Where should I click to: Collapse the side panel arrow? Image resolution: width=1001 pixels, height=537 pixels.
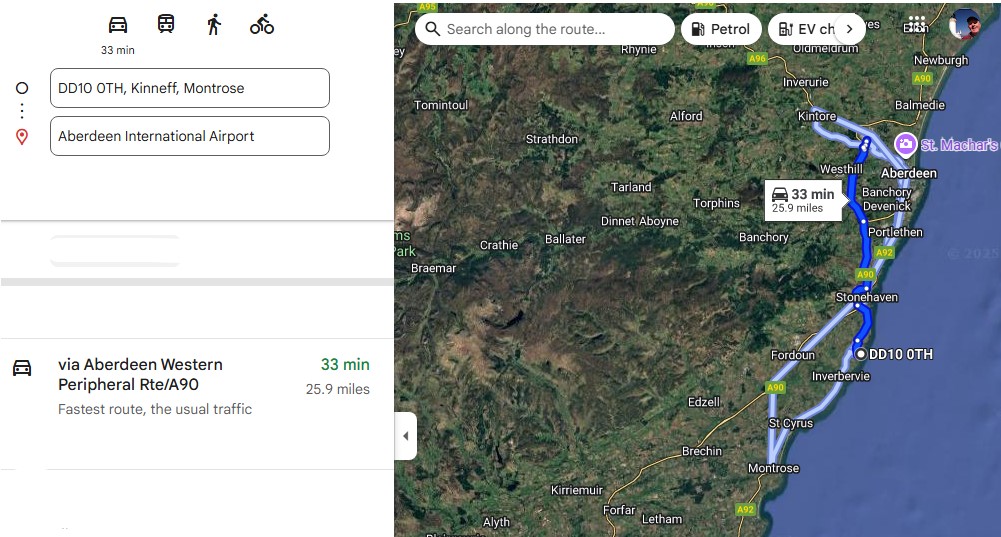click(405, 436)
